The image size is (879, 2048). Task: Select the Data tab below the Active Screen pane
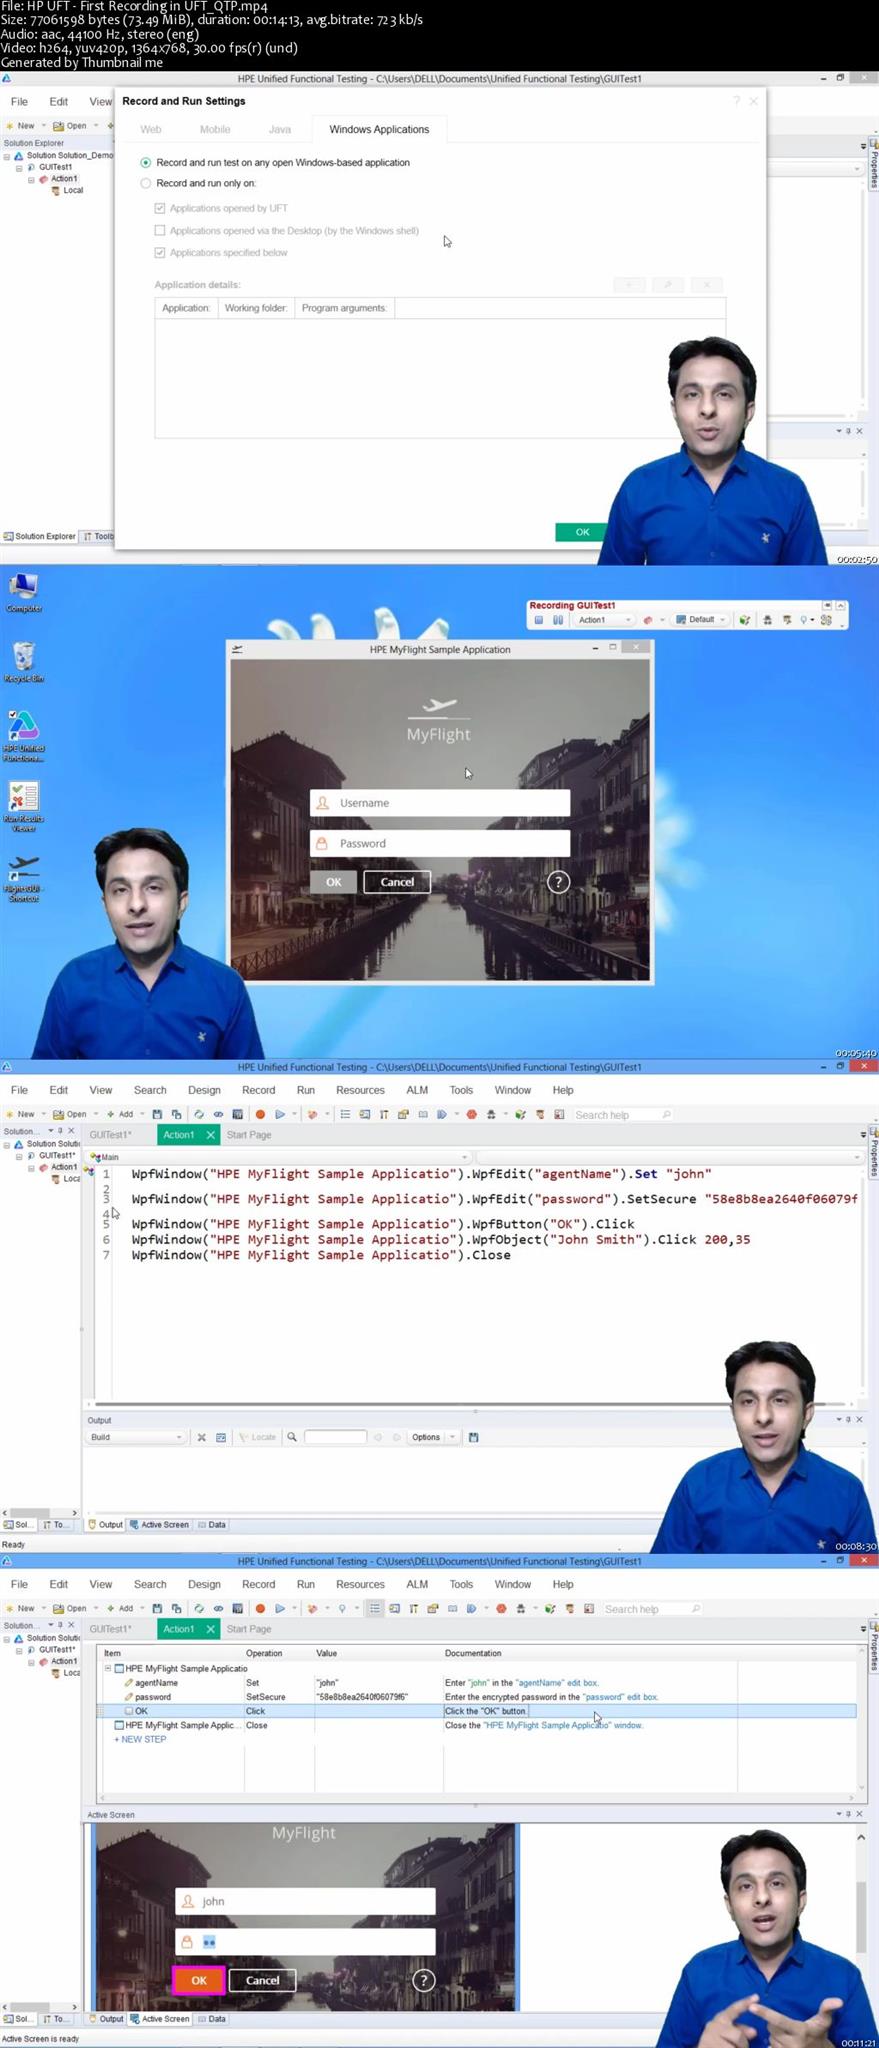click(211, 2018)
